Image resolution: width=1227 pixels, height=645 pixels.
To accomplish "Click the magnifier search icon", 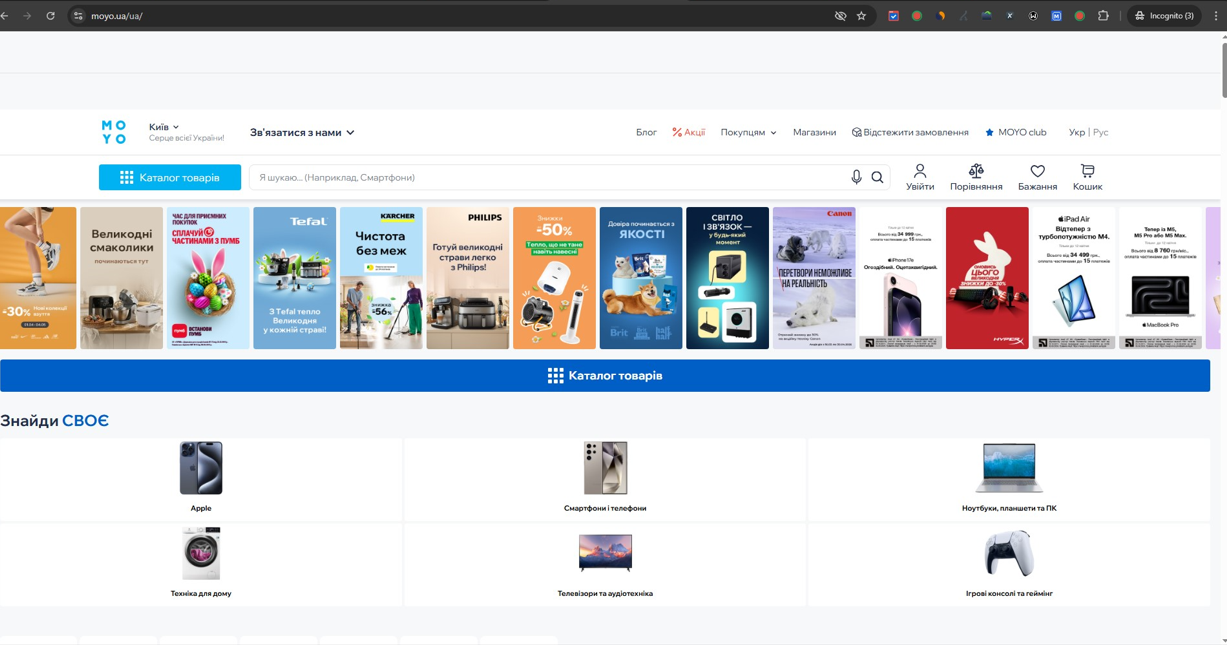I will click(877, 178).
